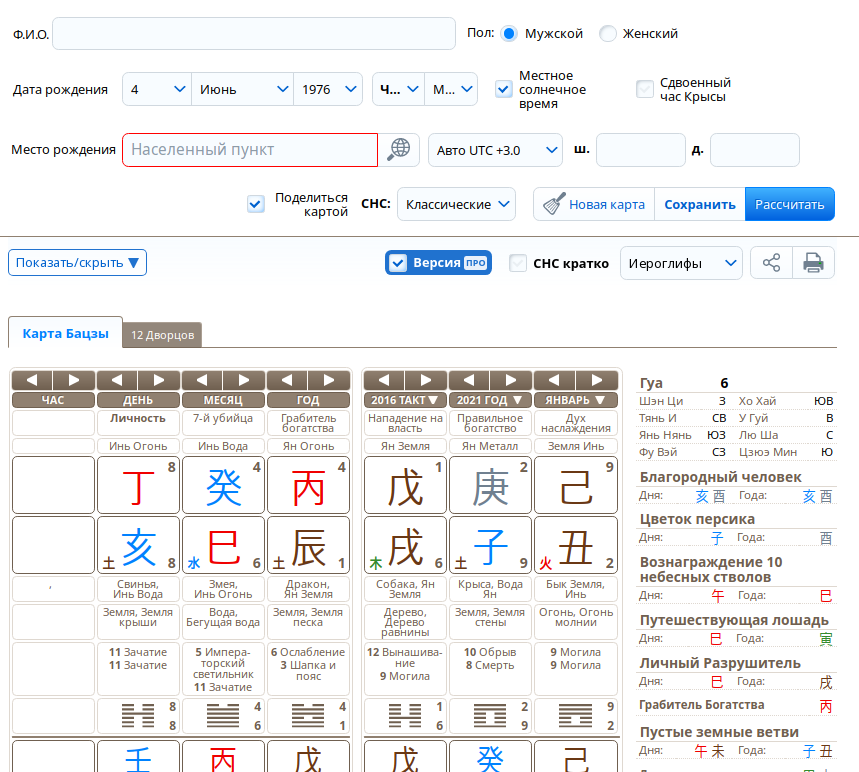Click the hexagram symbol in ГОД column

pyautogui.click(x=308, y=716)
